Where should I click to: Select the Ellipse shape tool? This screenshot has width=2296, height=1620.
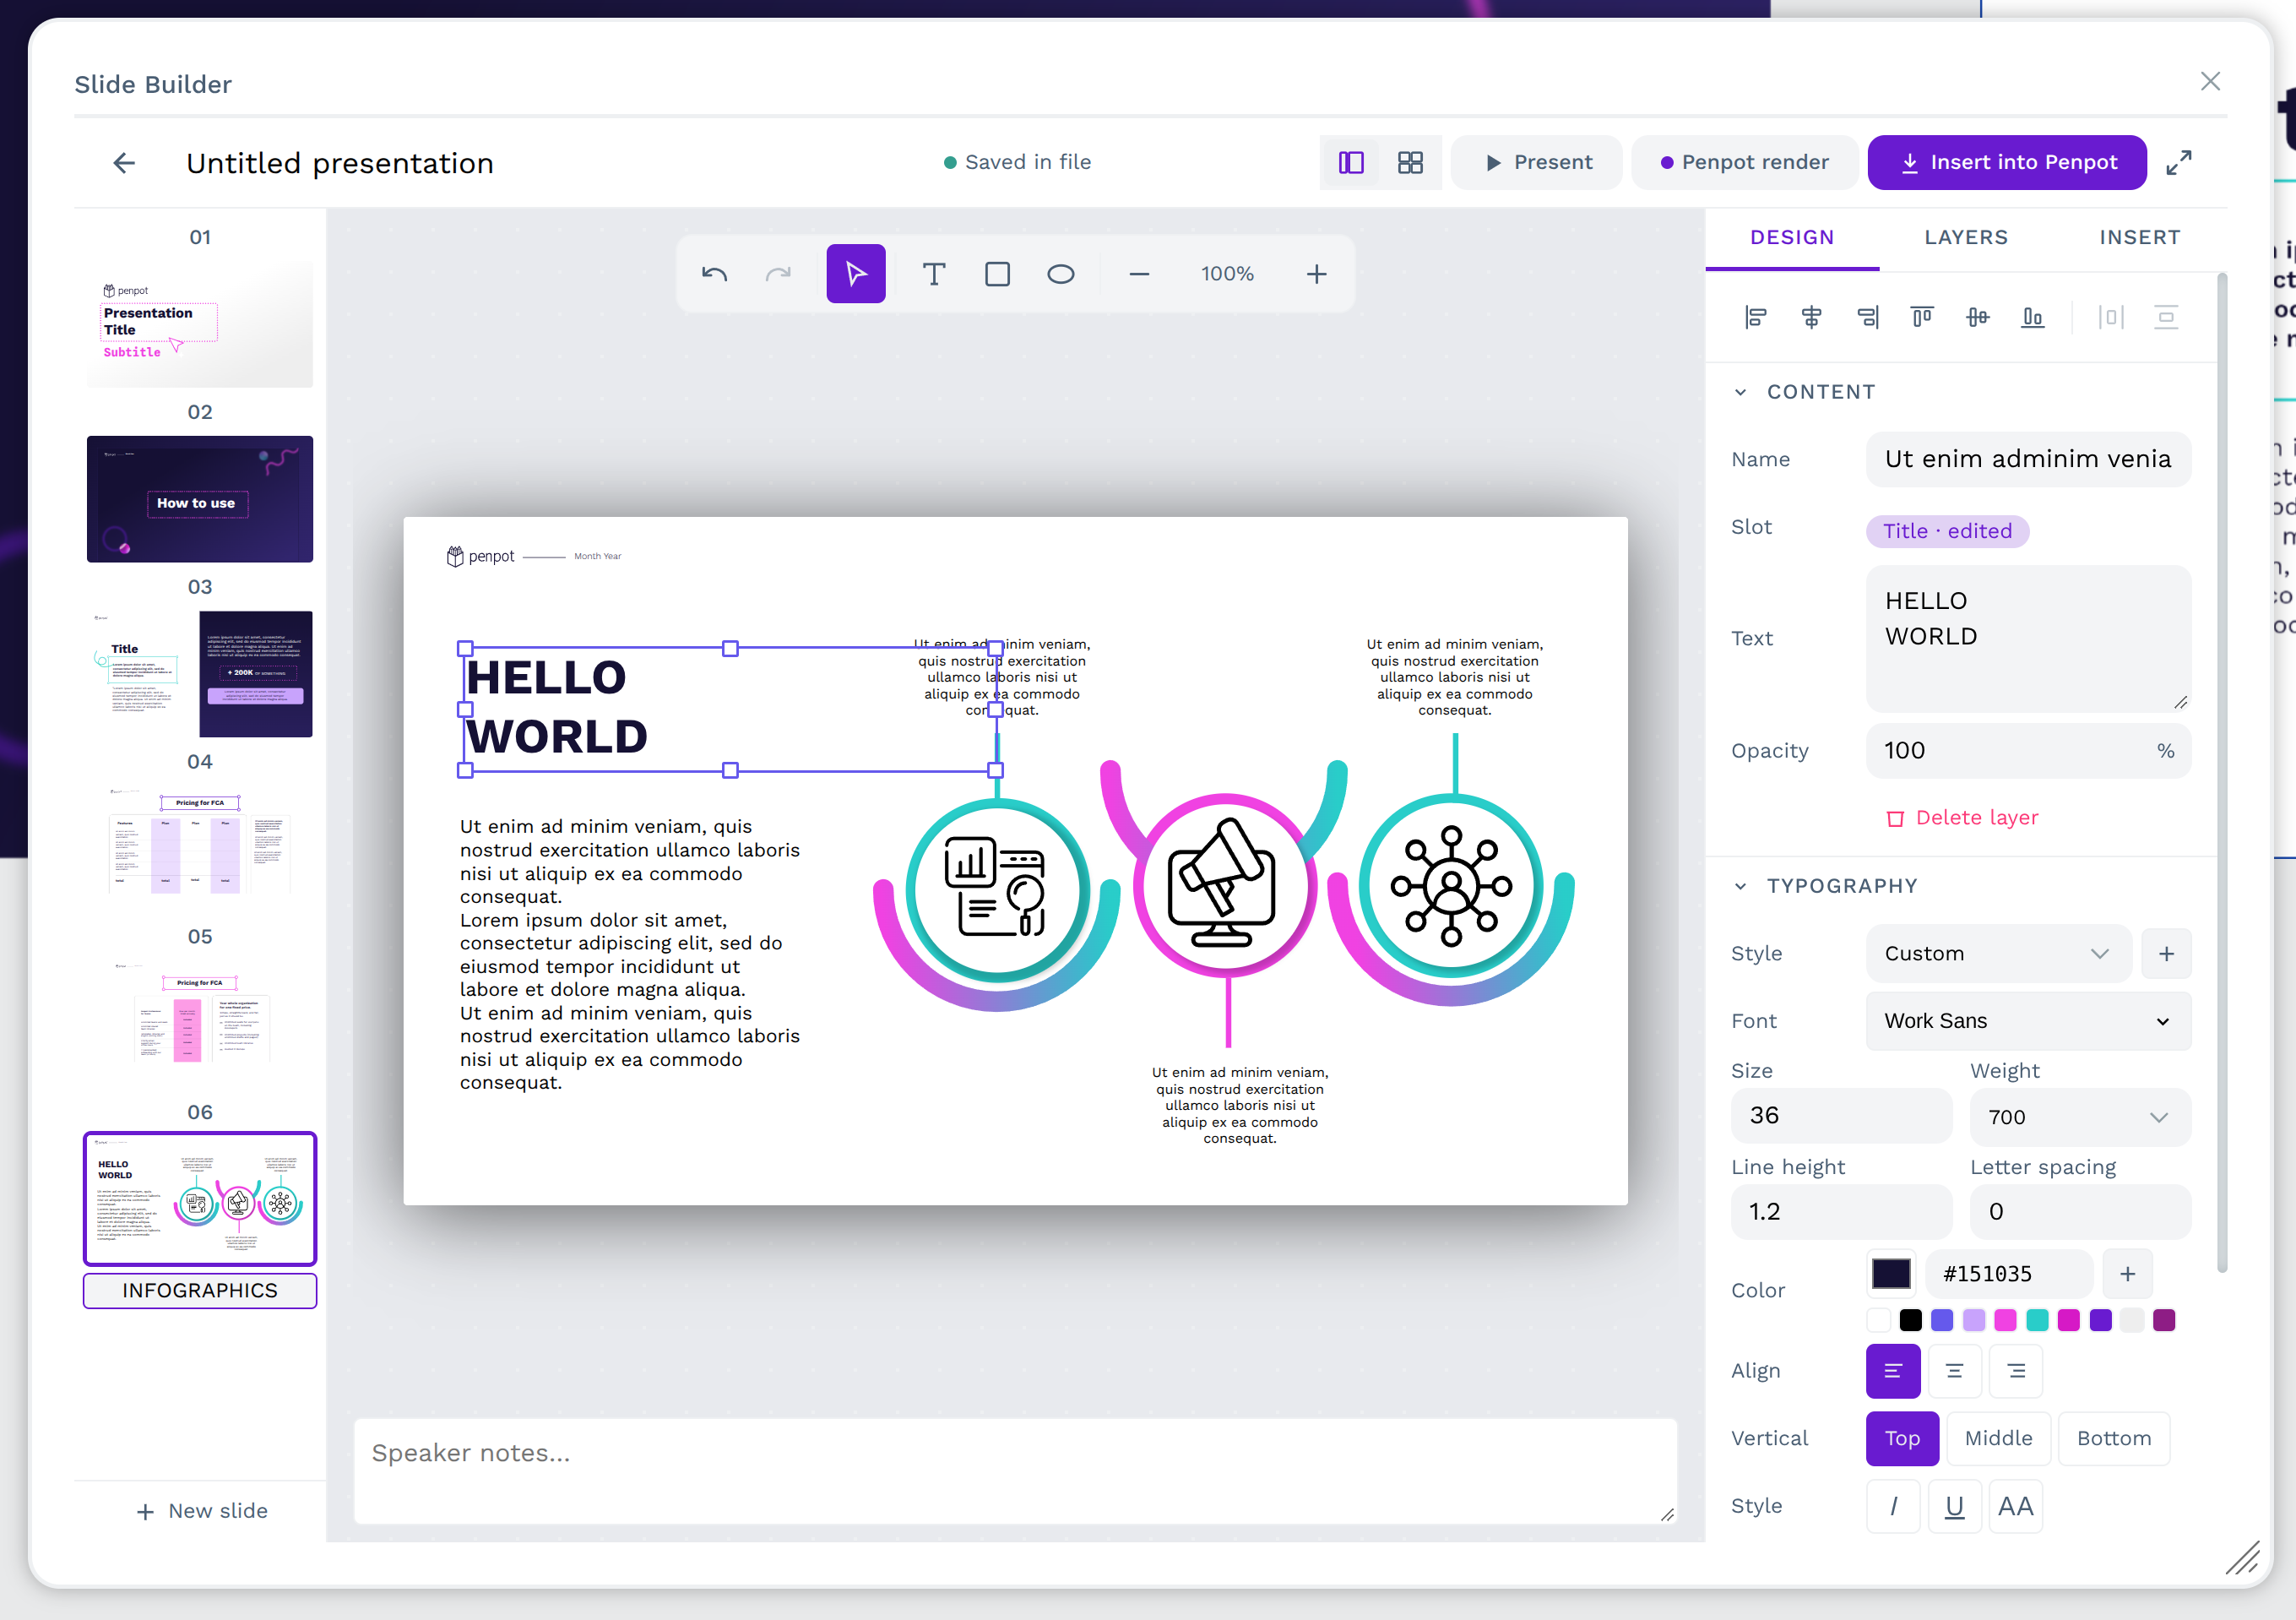click(x=1061, y=274)
